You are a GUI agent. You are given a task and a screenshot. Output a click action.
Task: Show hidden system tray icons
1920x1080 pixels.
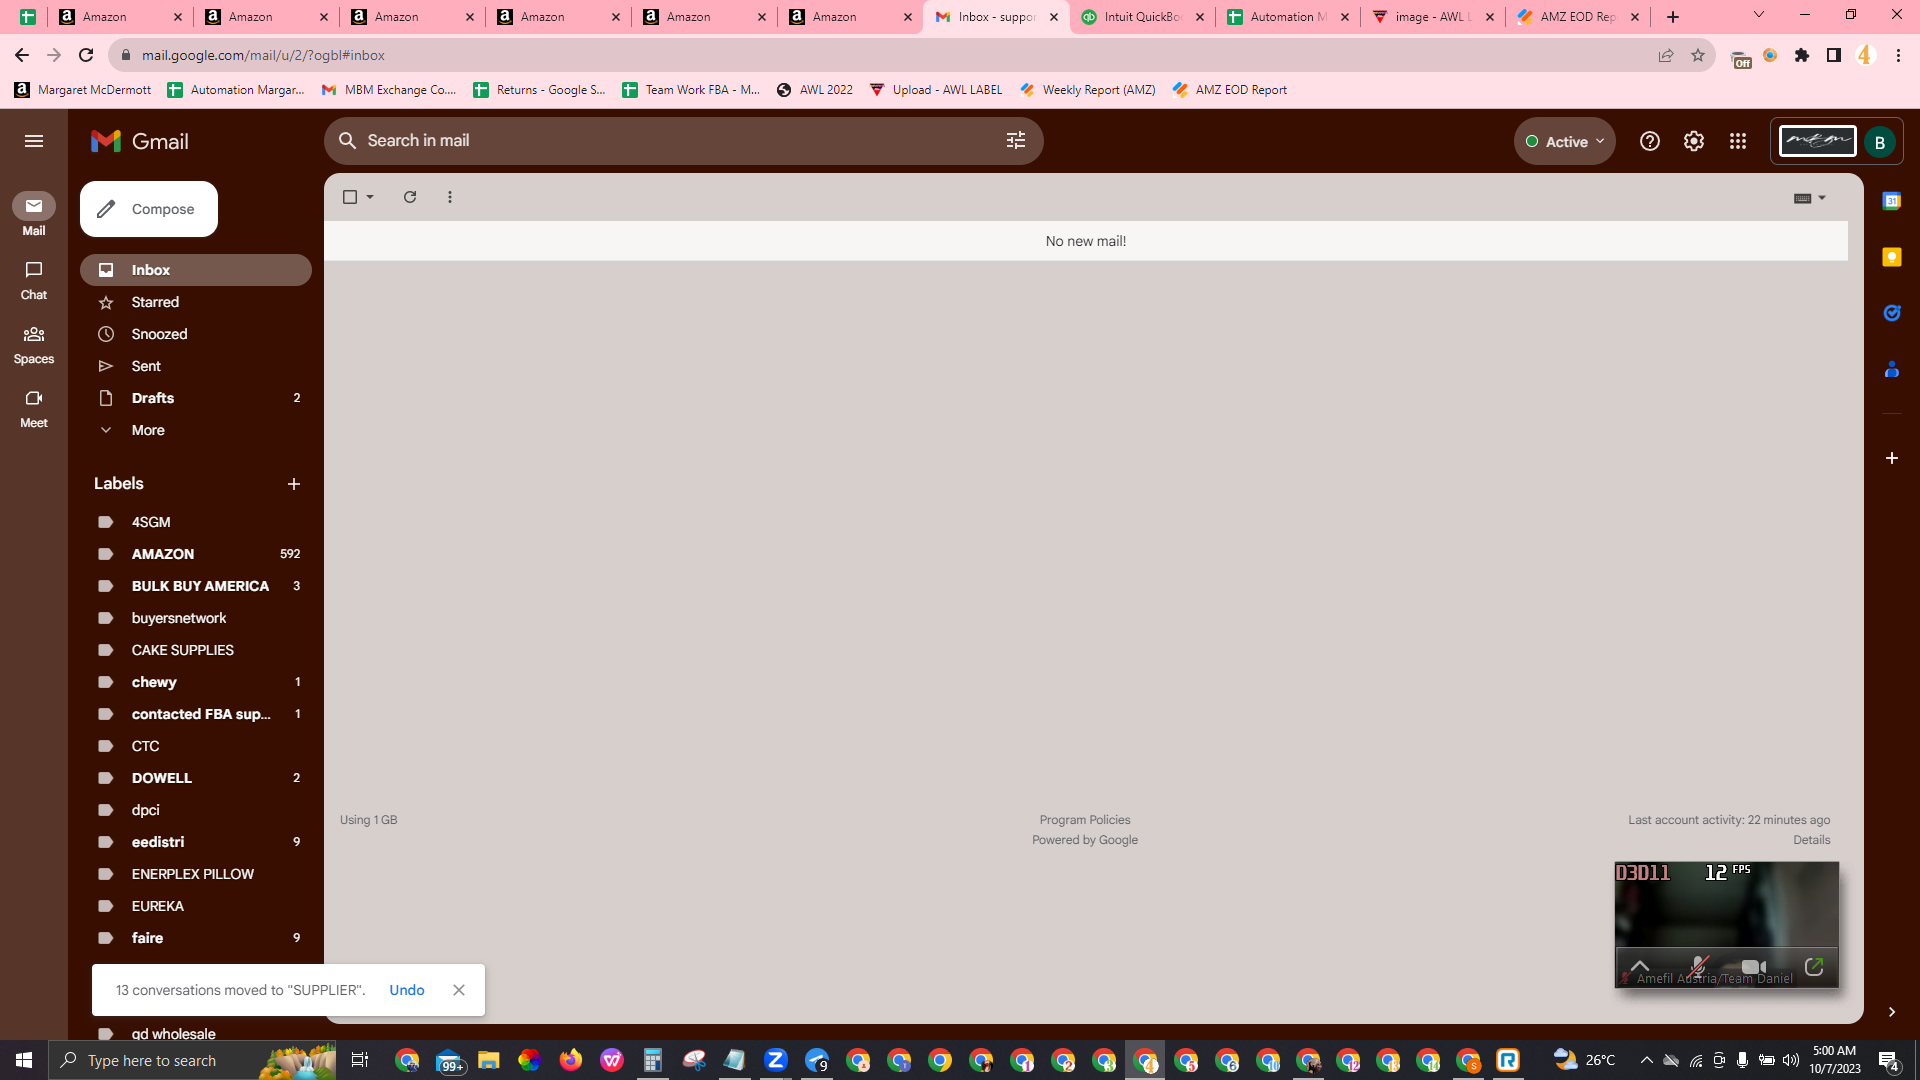point(1646,1060)
